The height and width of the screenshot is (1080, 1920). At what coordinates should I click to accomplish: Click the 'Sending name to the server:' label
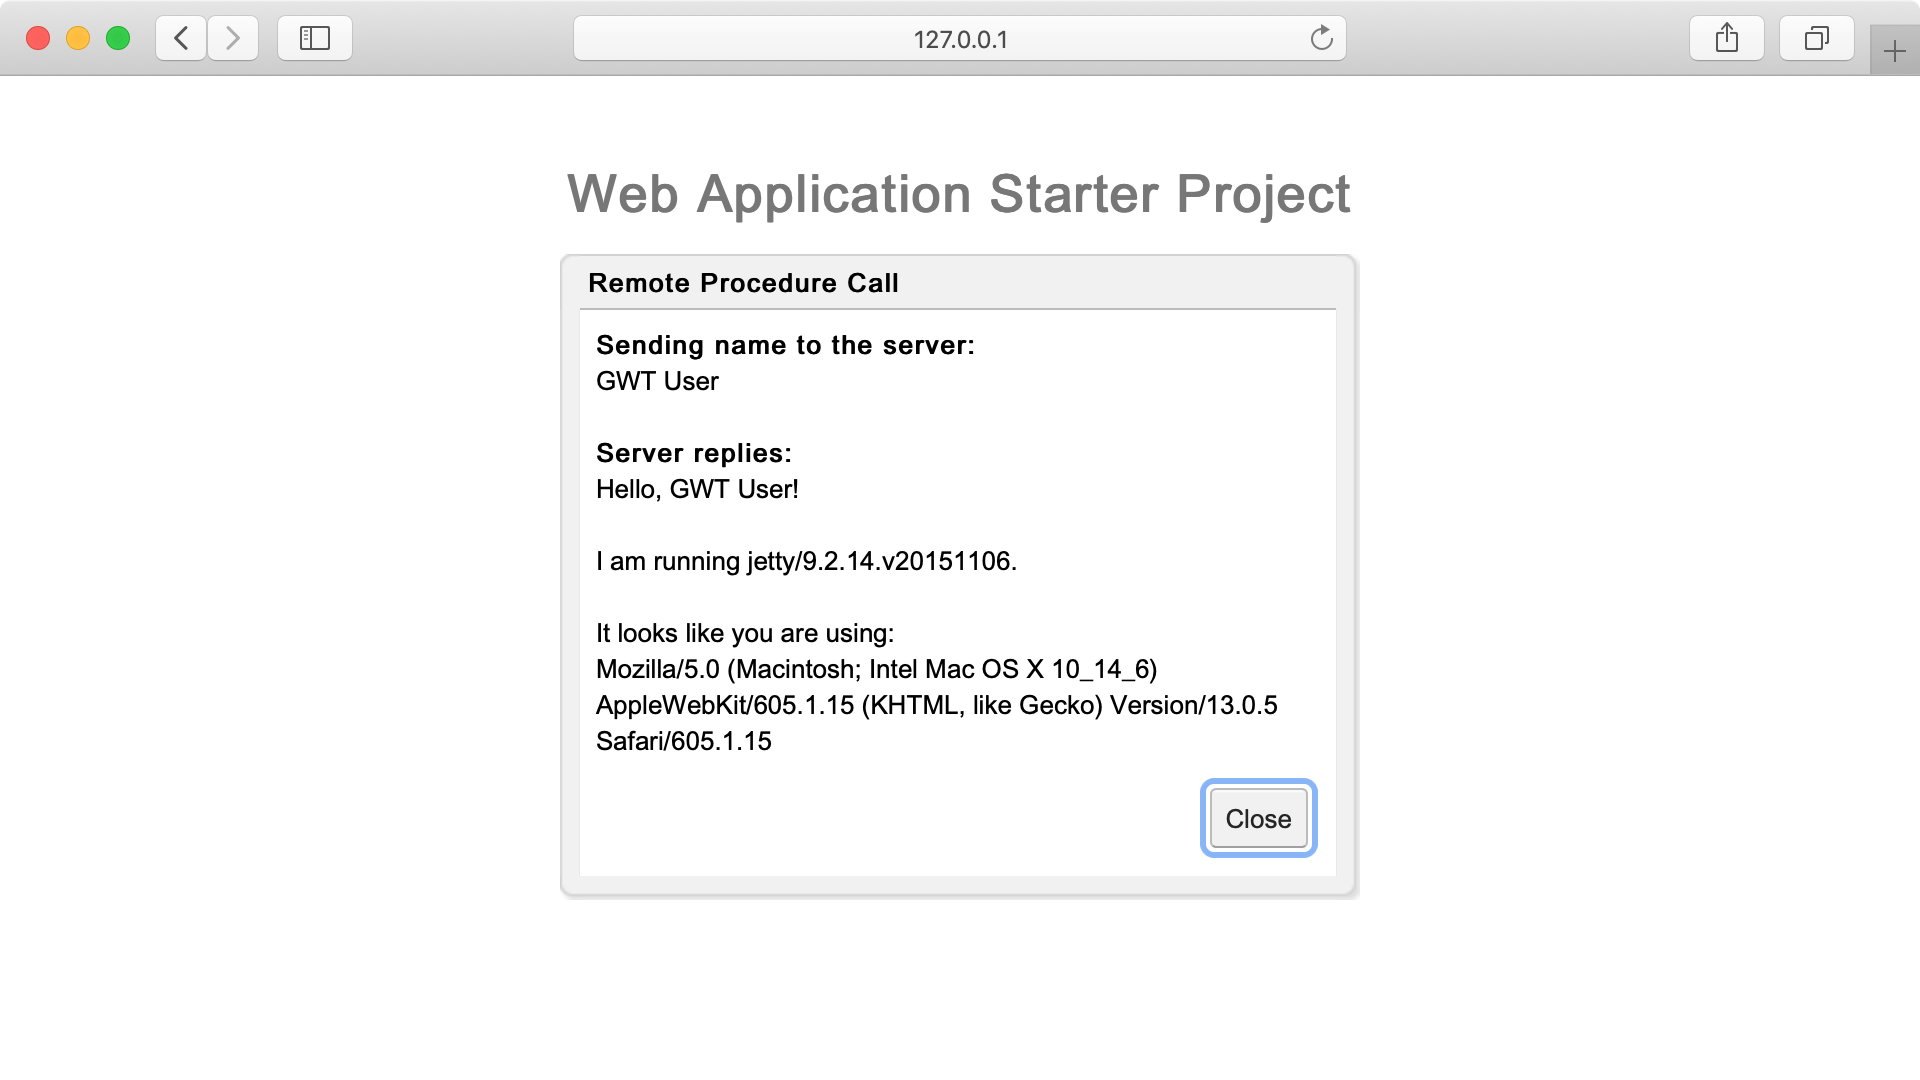coord(785,345)
